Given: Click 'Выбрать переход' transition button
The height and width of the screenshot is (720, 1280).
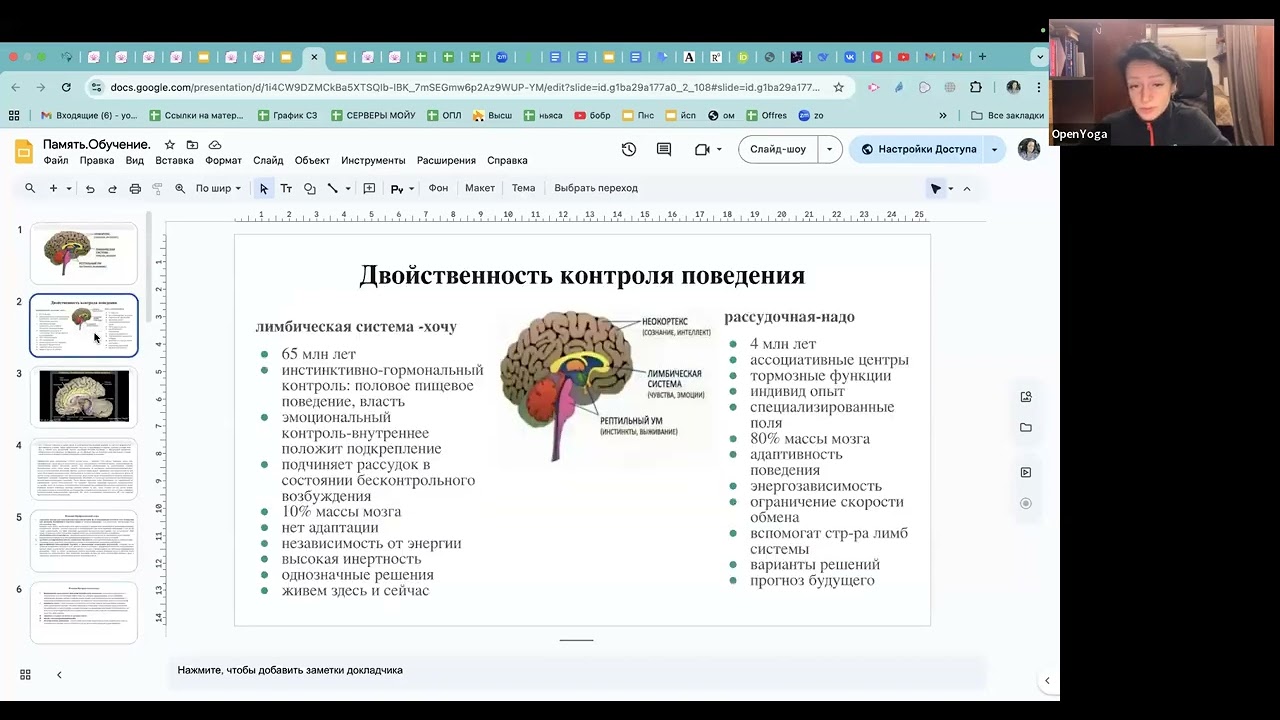Looking at the screenshot, I should (x=596, y=188).
